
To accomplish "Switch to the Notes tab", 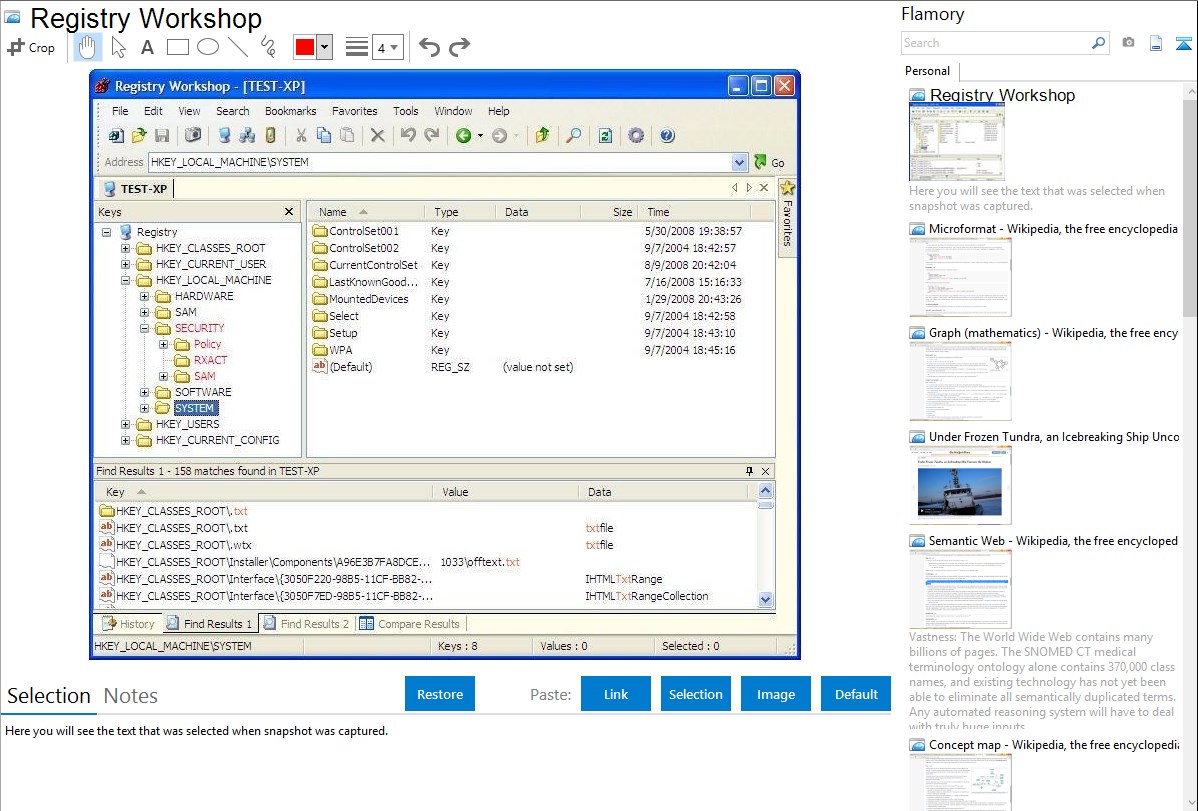I will (x=131, y=696).
